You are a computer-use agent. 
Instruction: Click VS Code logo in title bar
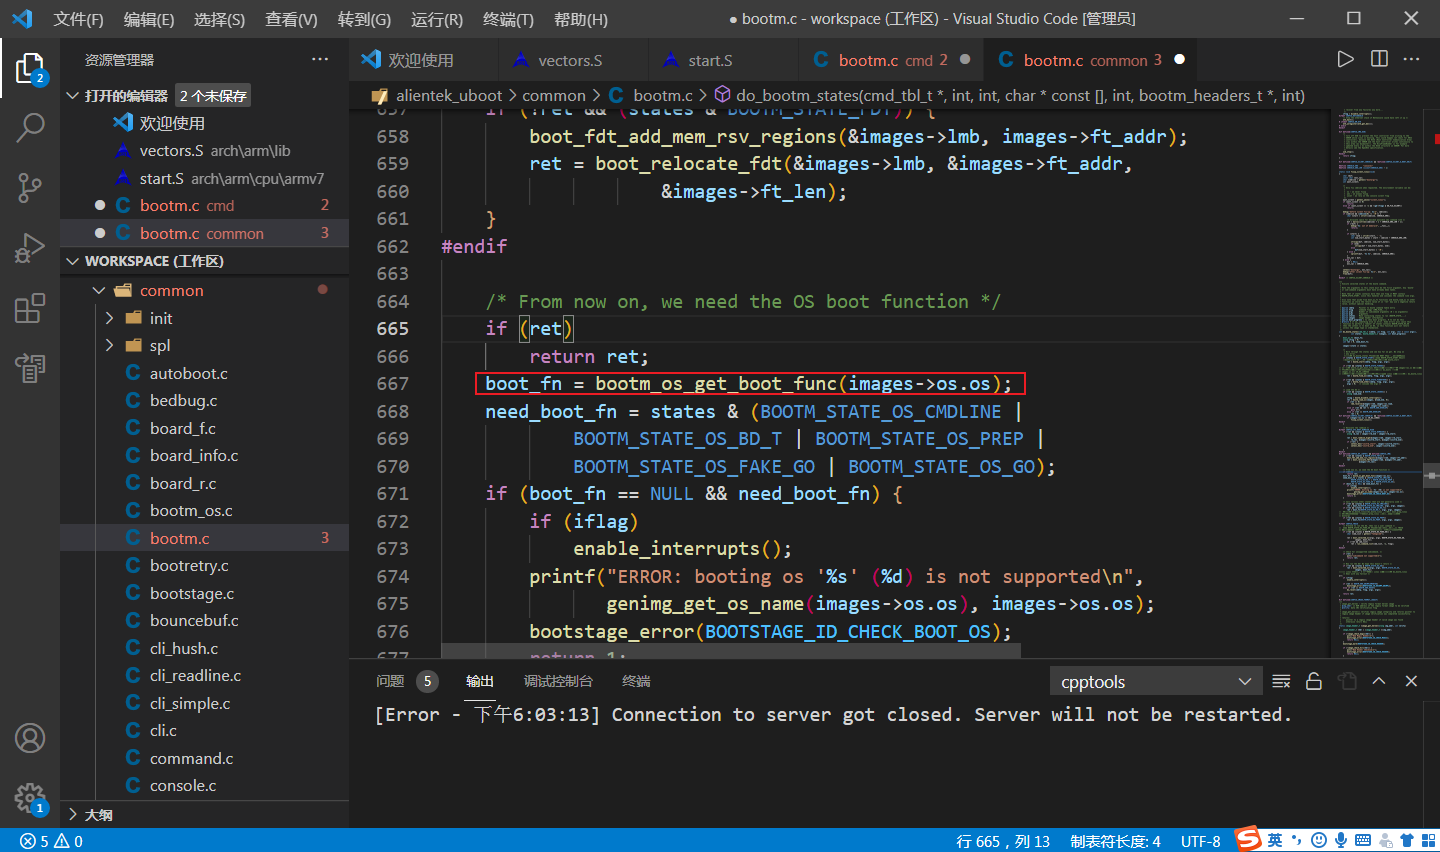[x=22, y=19]
